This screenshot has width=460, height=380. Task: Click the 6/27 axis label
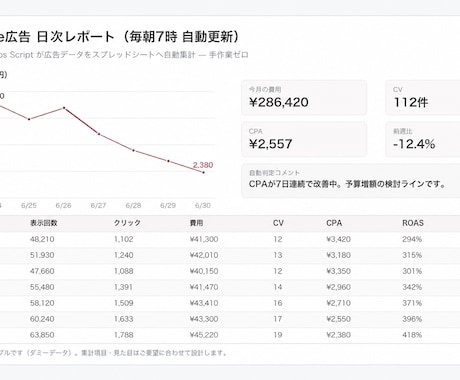[98, 205]
